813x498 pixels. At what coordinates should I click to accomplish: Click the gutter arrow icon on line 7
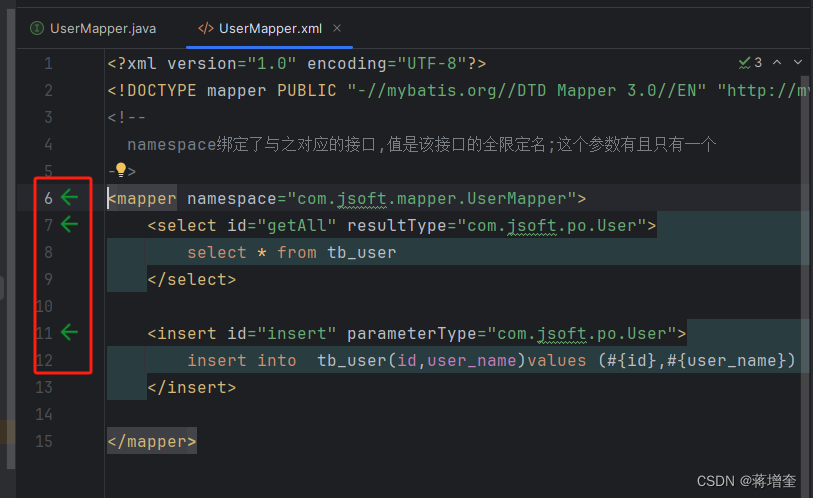point(69,224)
